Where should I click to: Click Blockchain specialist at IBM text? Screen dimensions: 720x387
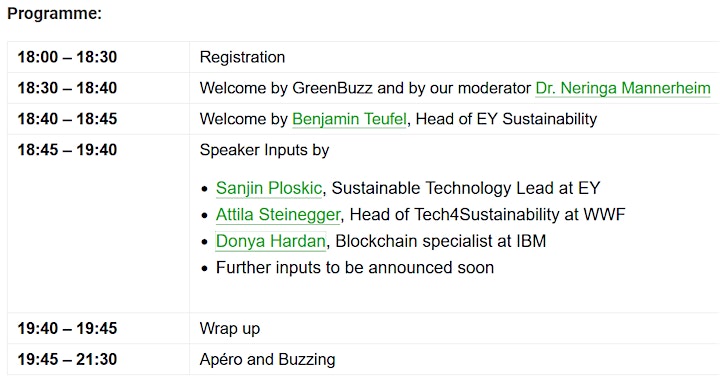point(441,241)
